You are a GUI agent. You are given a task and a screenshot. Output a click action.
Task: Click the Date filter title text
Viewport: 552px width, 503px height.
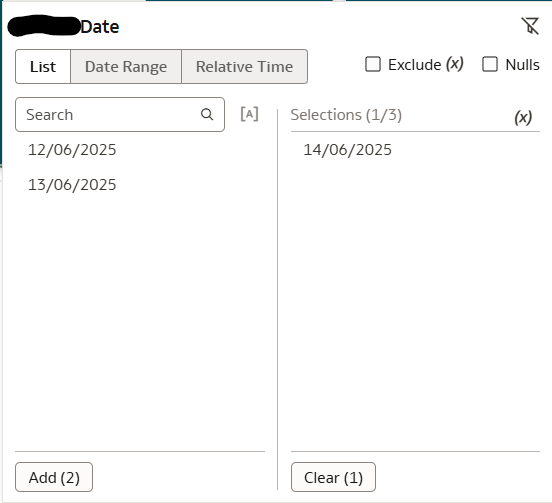click(x=100, y=27)
